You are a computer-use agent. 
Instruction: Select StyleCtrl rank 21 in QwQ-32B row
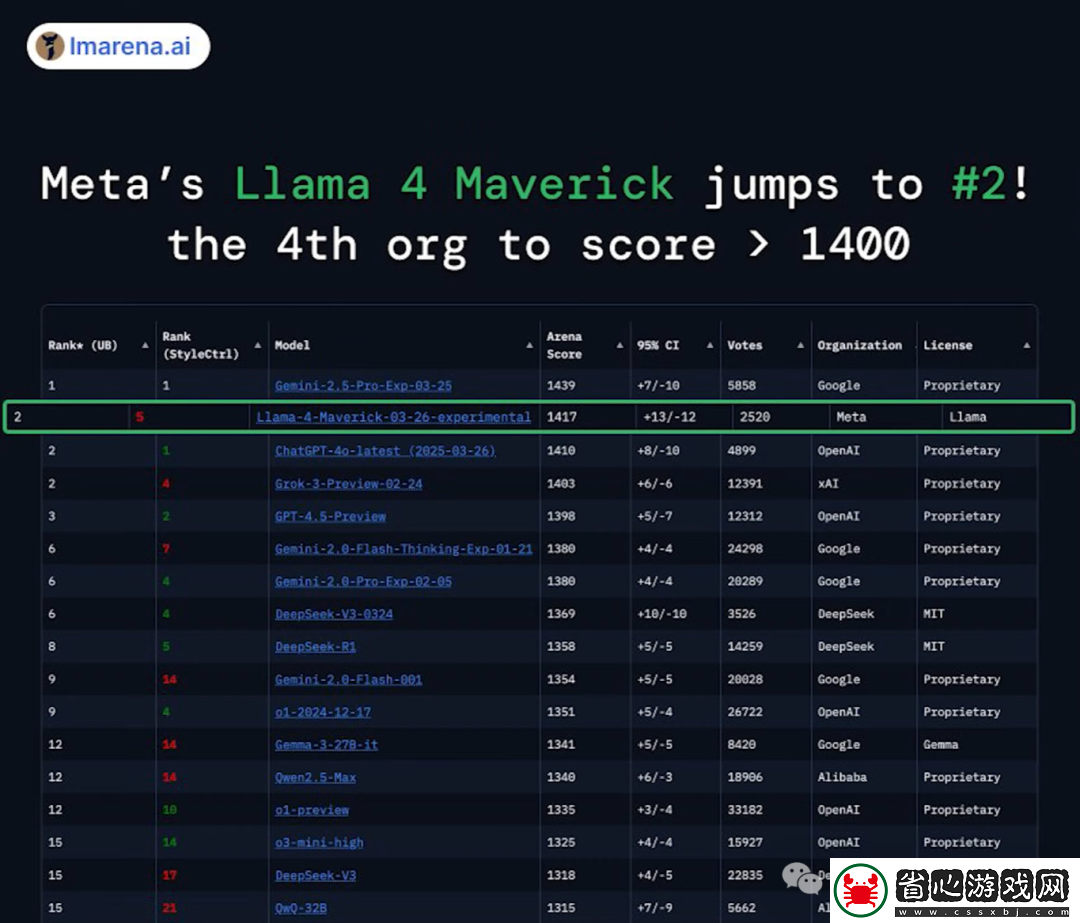[169, 908]
